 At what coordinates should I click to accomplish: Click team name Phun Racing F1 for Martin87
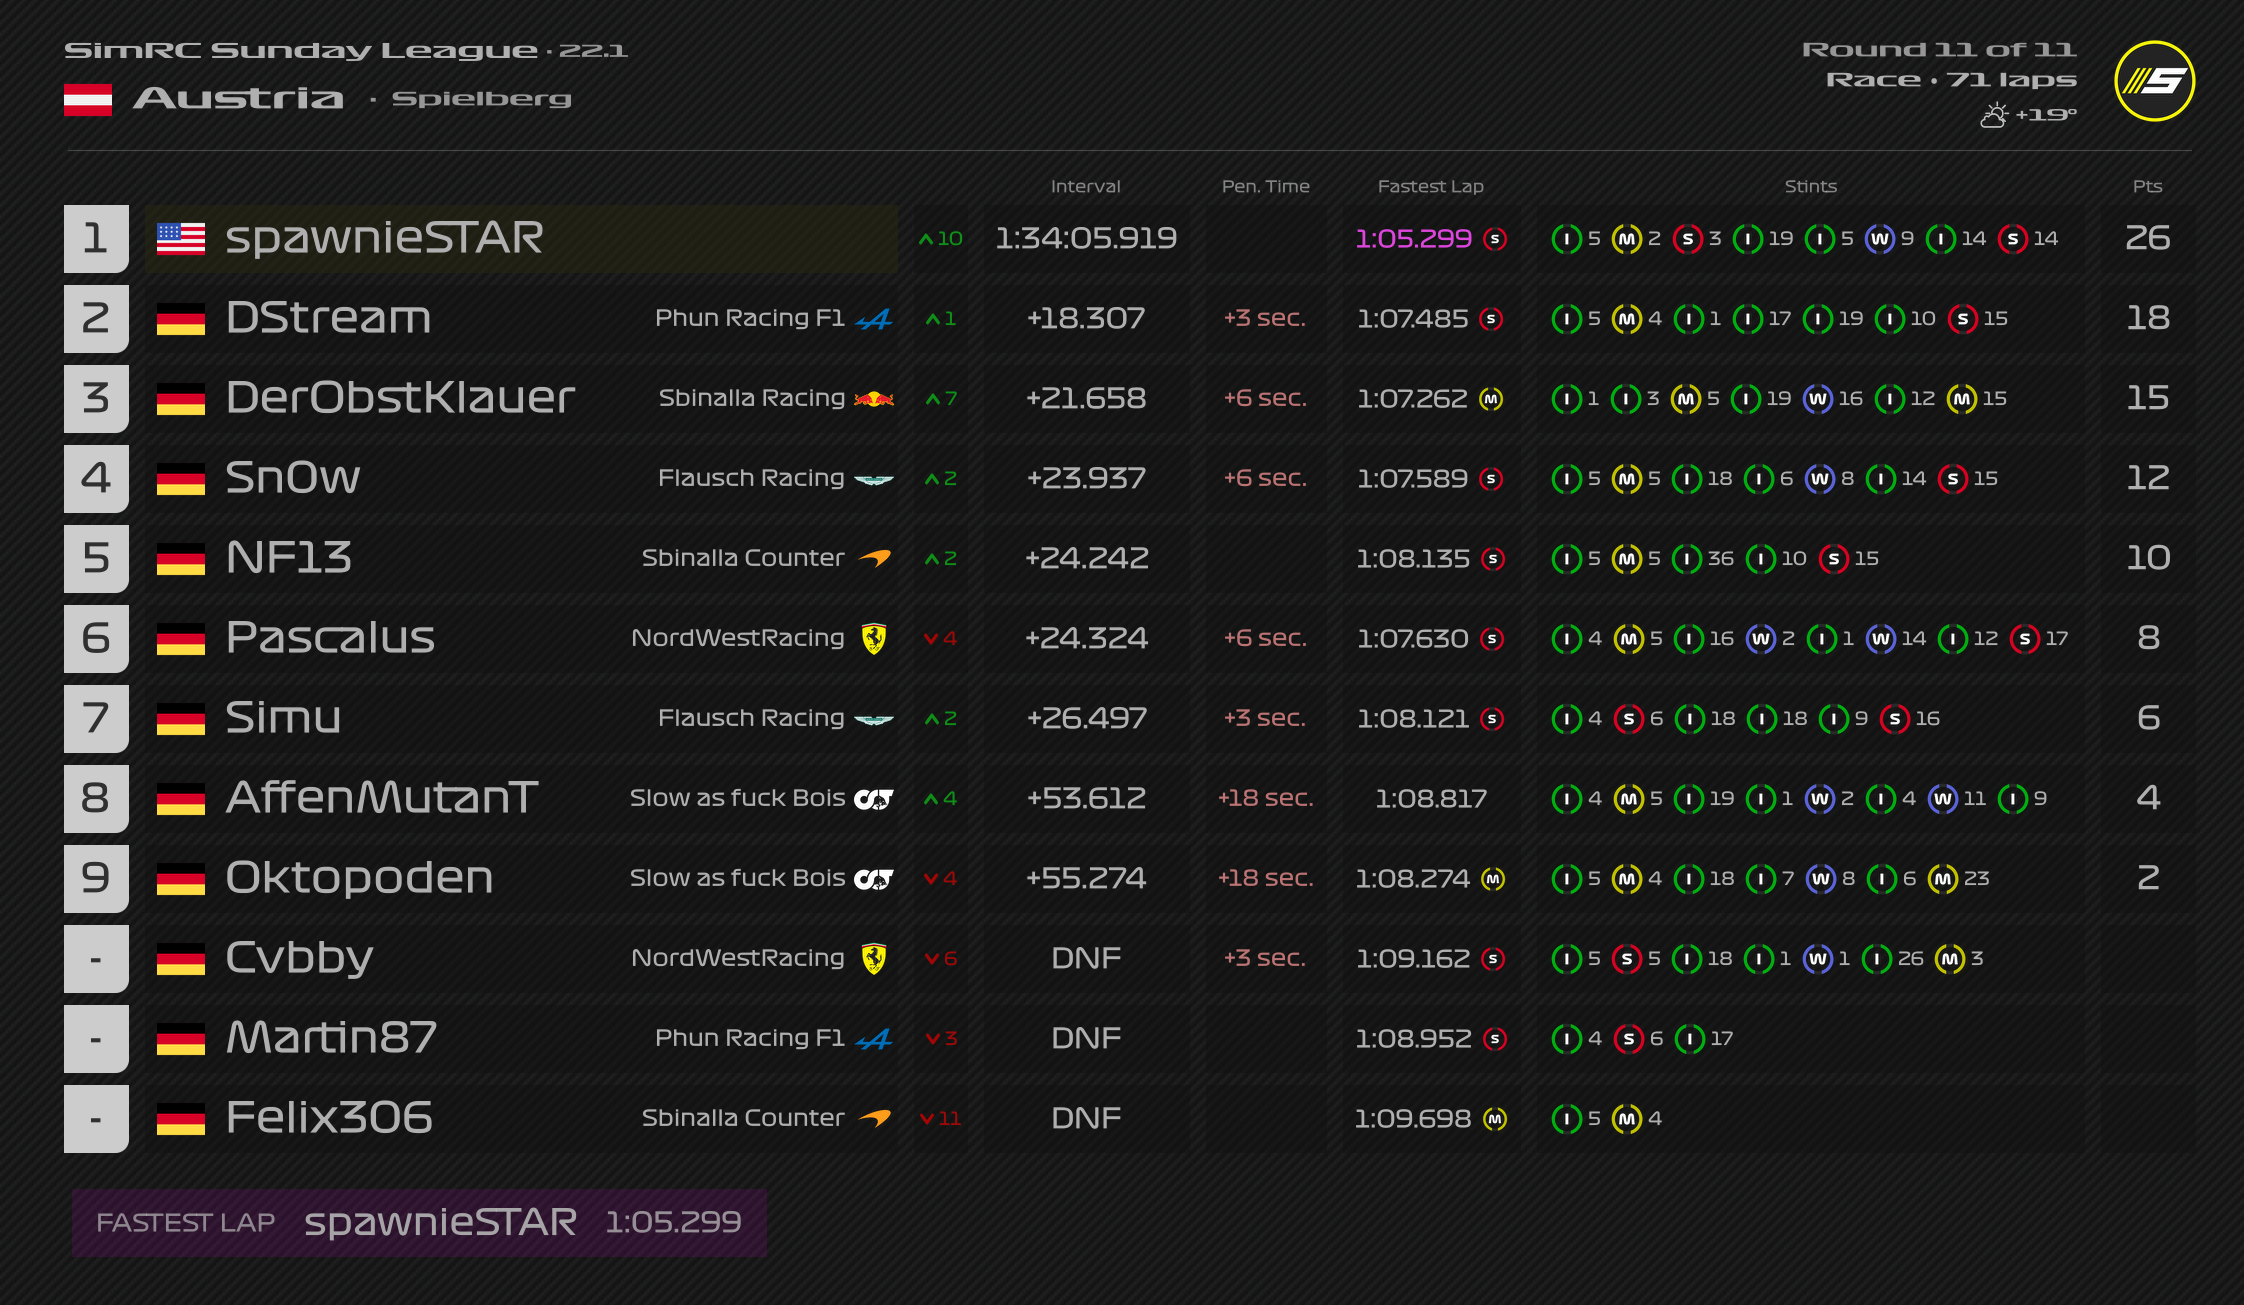(x=749, y=1038)
